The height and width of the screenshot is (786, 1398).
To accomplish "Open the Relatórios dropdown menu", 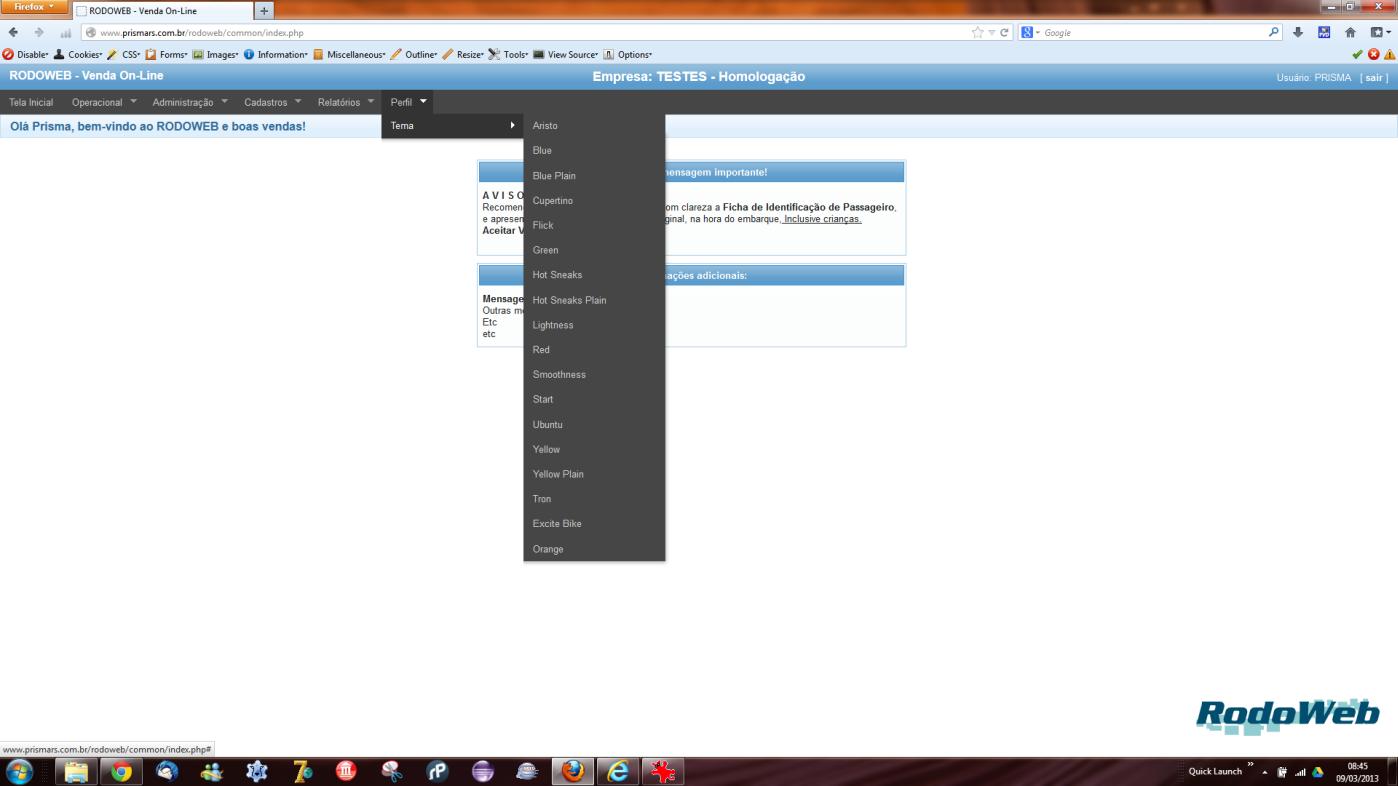I will tap(346, 102).
